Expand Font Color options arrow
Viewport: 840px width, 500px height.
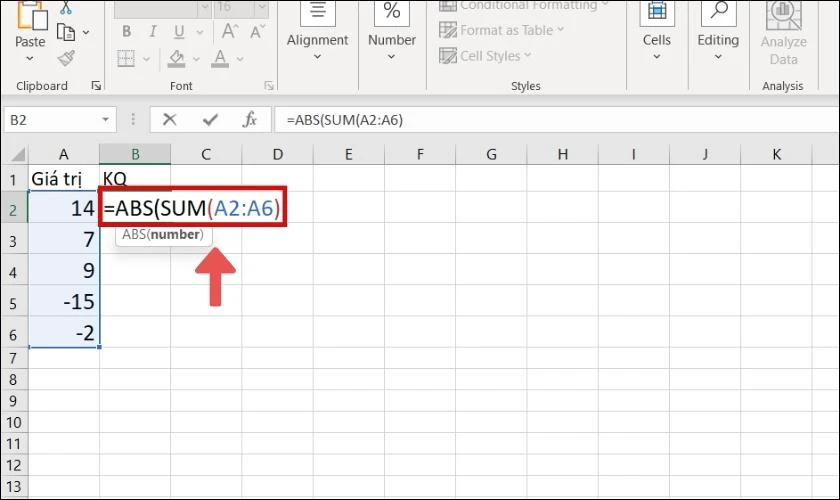(240, 59)
